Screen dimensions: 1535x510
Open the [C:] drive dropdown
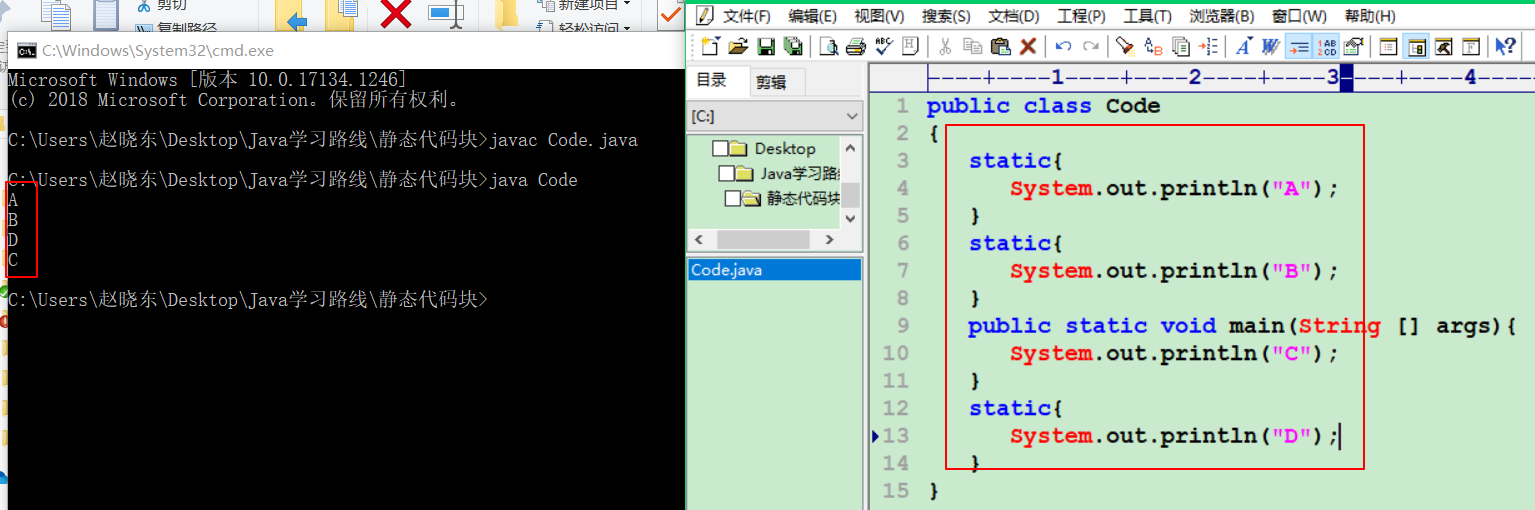click(x=775, y=116)
